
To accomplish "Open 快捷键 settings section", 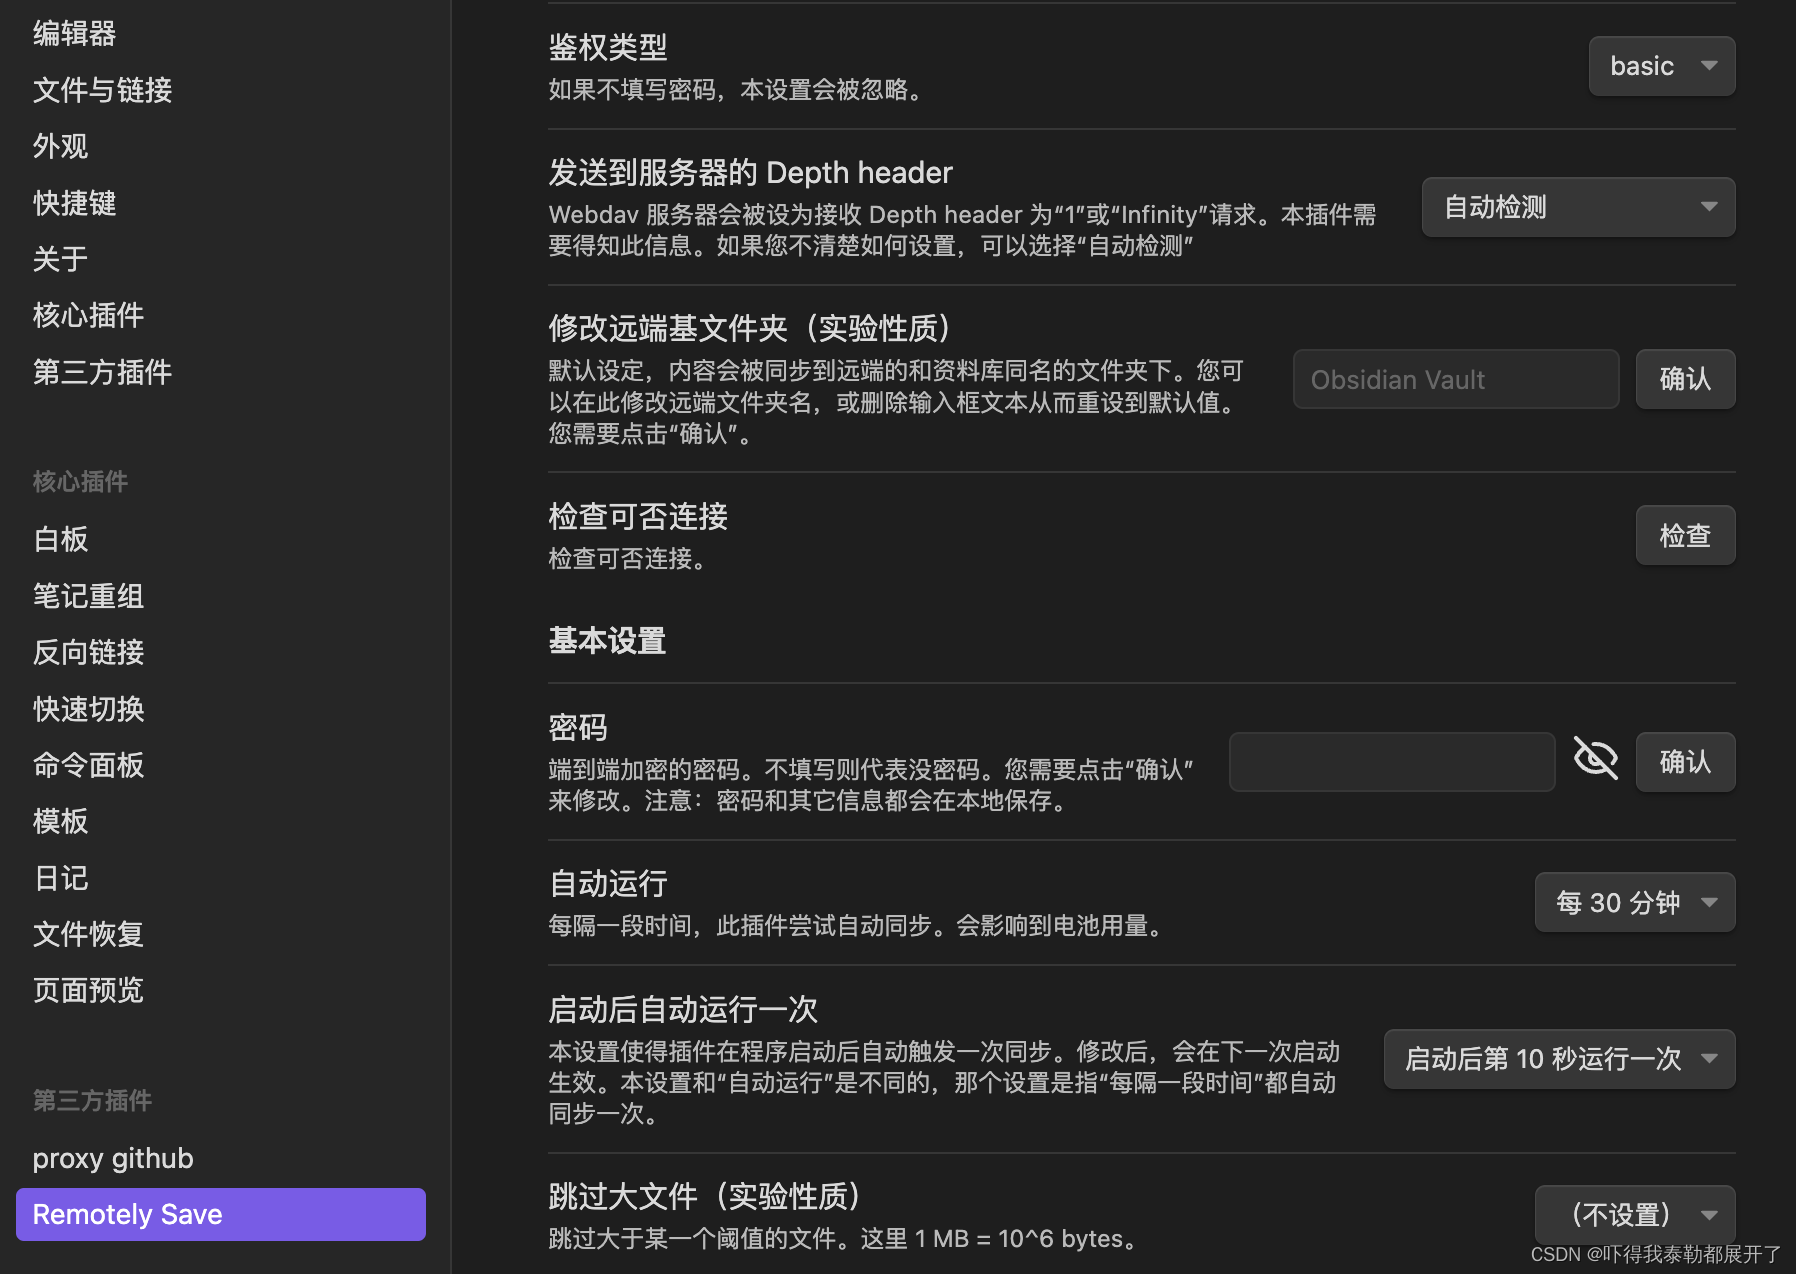I will tap(74, 203).
